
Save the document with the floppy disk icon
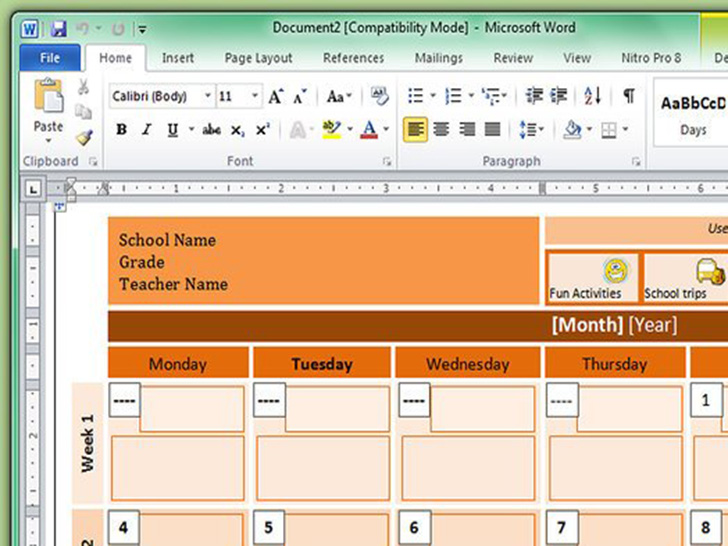[x=58, y=29]
